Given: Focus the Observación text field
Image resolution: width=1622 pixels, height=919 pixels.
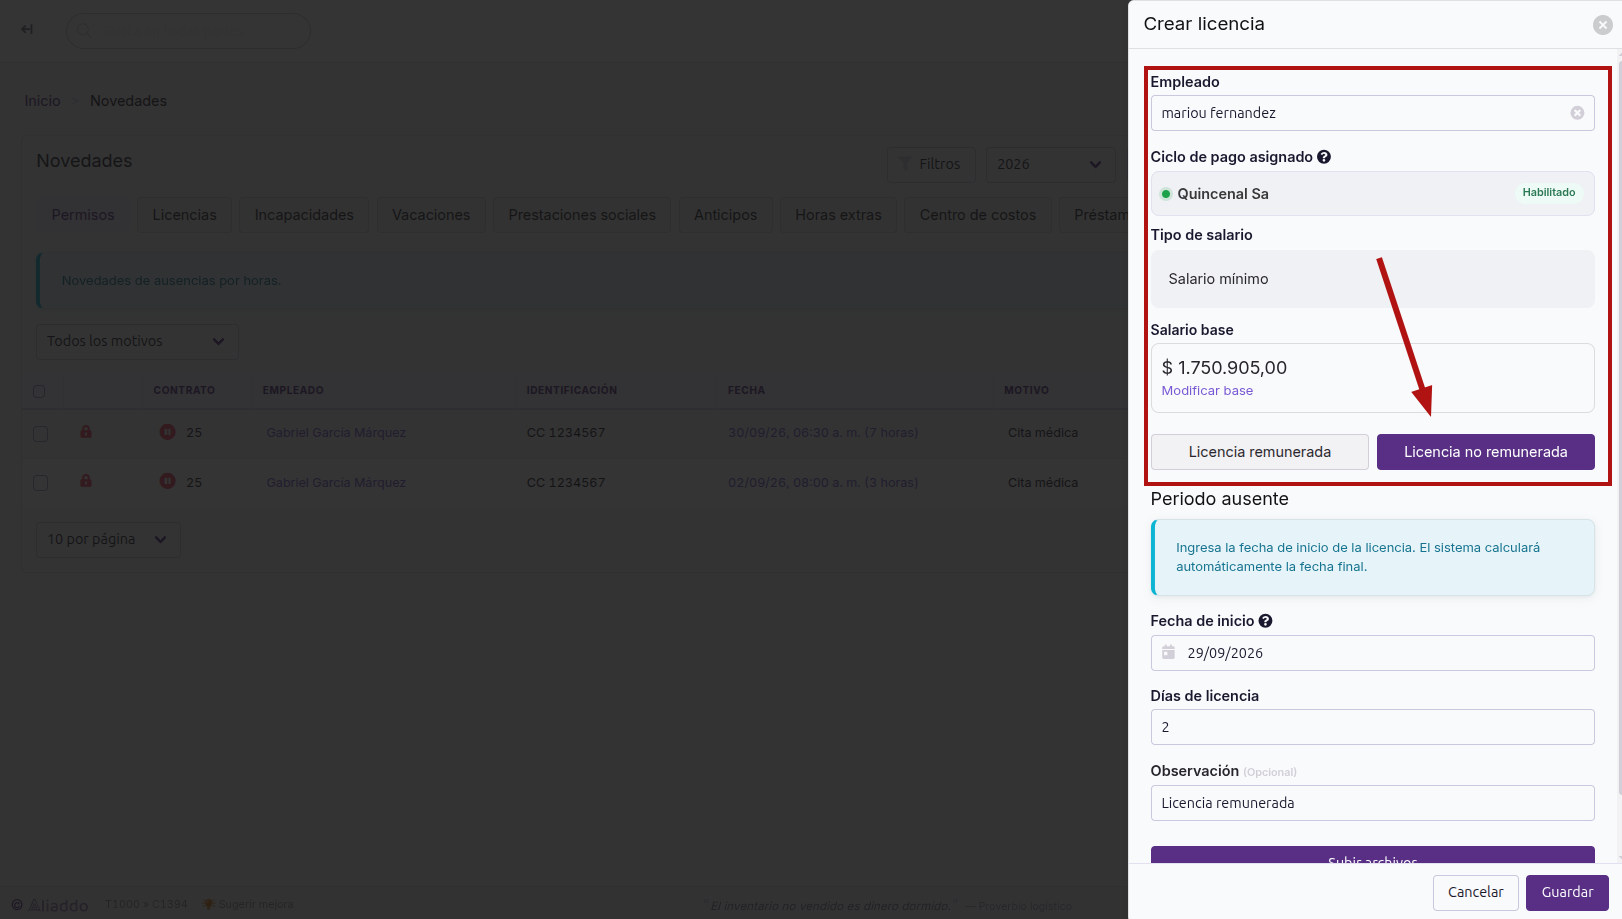Looking at the screenshot, I should (1372, 803).
